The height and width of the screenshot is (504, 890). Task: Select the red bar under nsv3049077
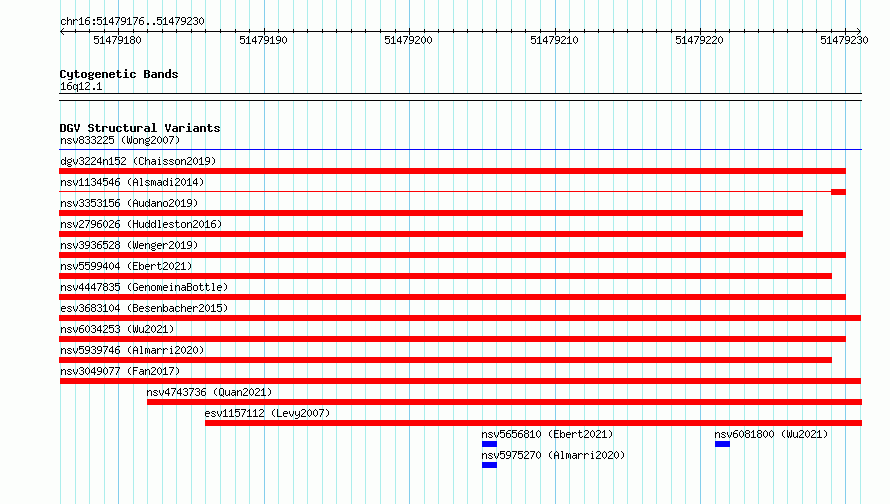[460, 381]
